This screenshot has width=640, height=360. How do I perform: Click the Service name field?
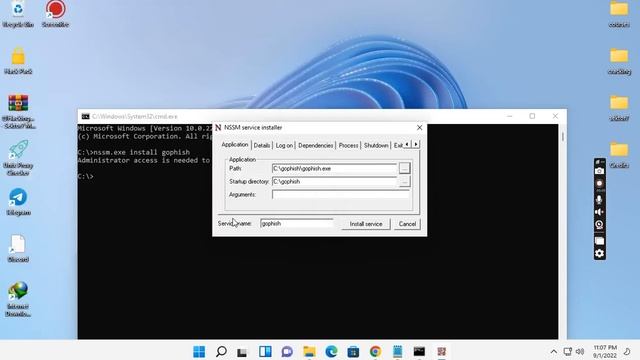tap(297, 223)
